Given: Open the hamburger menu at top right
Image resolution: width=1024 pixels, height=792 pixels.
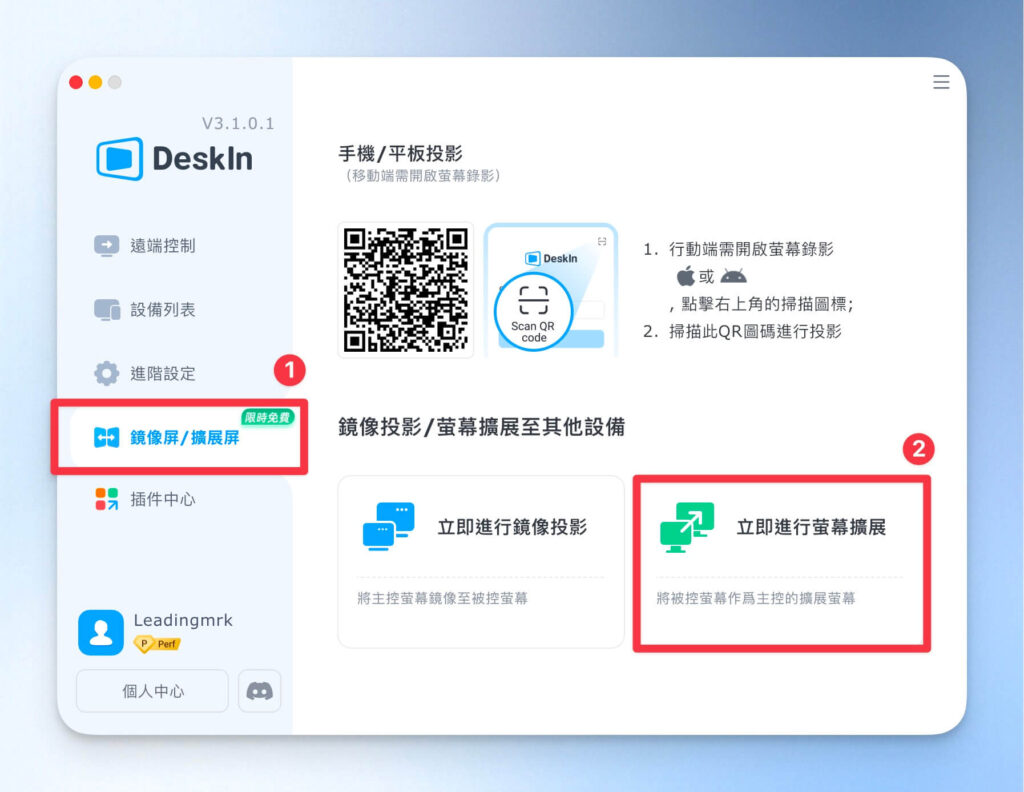Looking at the screenshot, I should (x=940, y=82).
